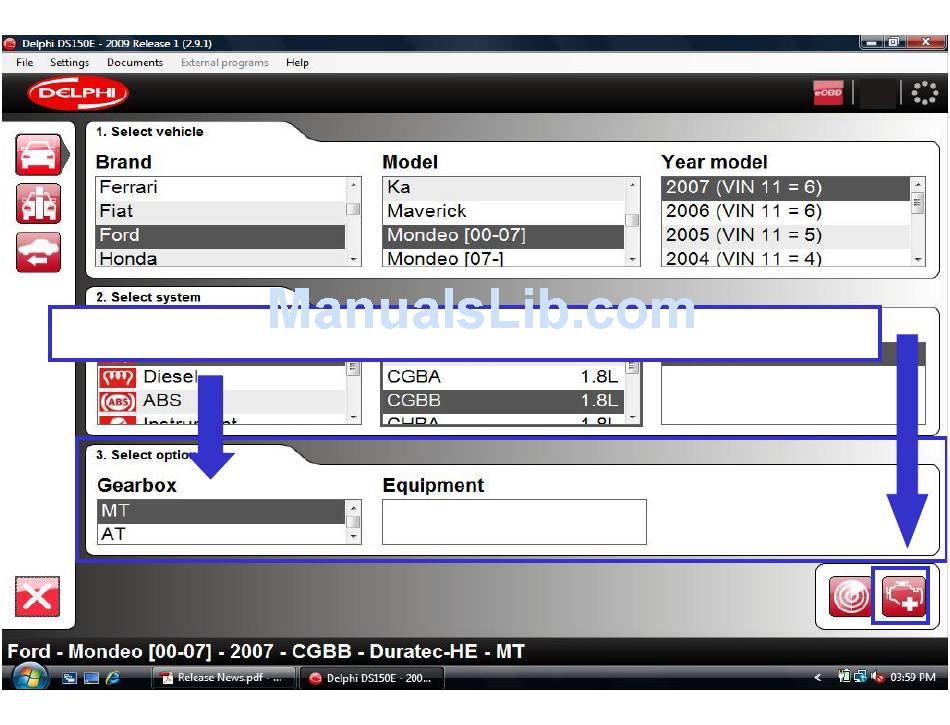Select year model 2006 (VIN 11 = 6)
The height and width of the screenshot is (725, 950).
(786, 212)
